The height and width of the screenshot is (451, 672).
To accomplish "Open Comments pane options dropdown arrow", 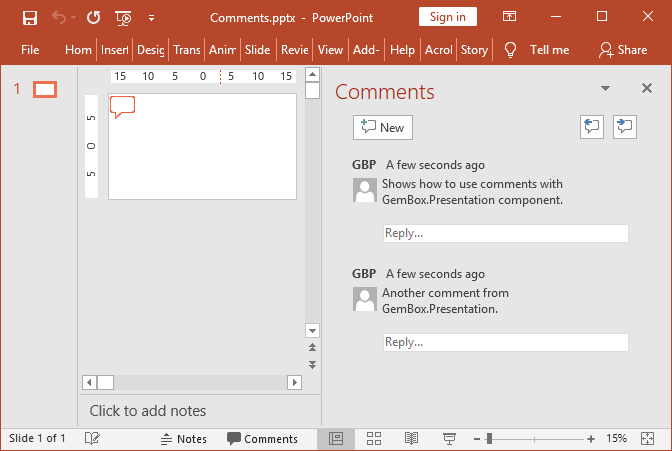I will click(605, 89).
